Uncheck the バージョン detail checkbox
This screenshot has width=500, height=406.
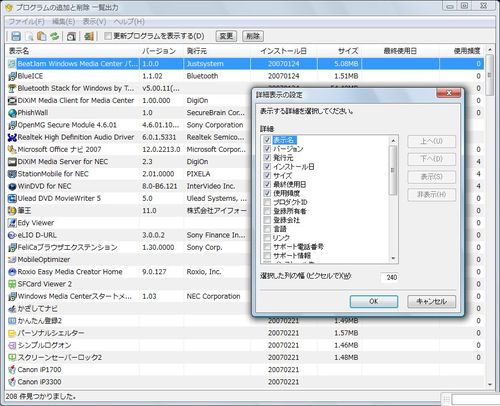(267, 149)
